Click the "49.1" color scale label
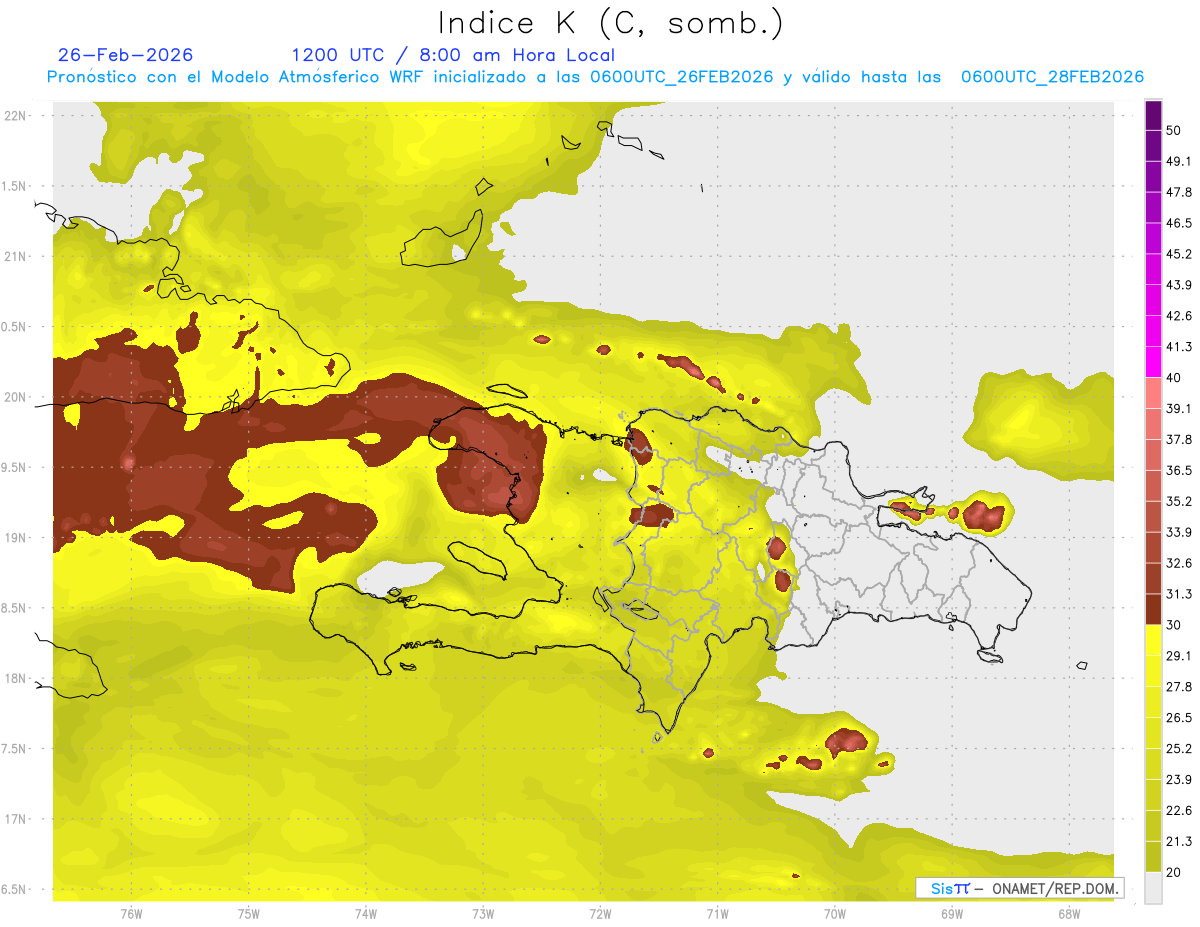Viewport: 1200px width, 927px height. click(1179, 162)
